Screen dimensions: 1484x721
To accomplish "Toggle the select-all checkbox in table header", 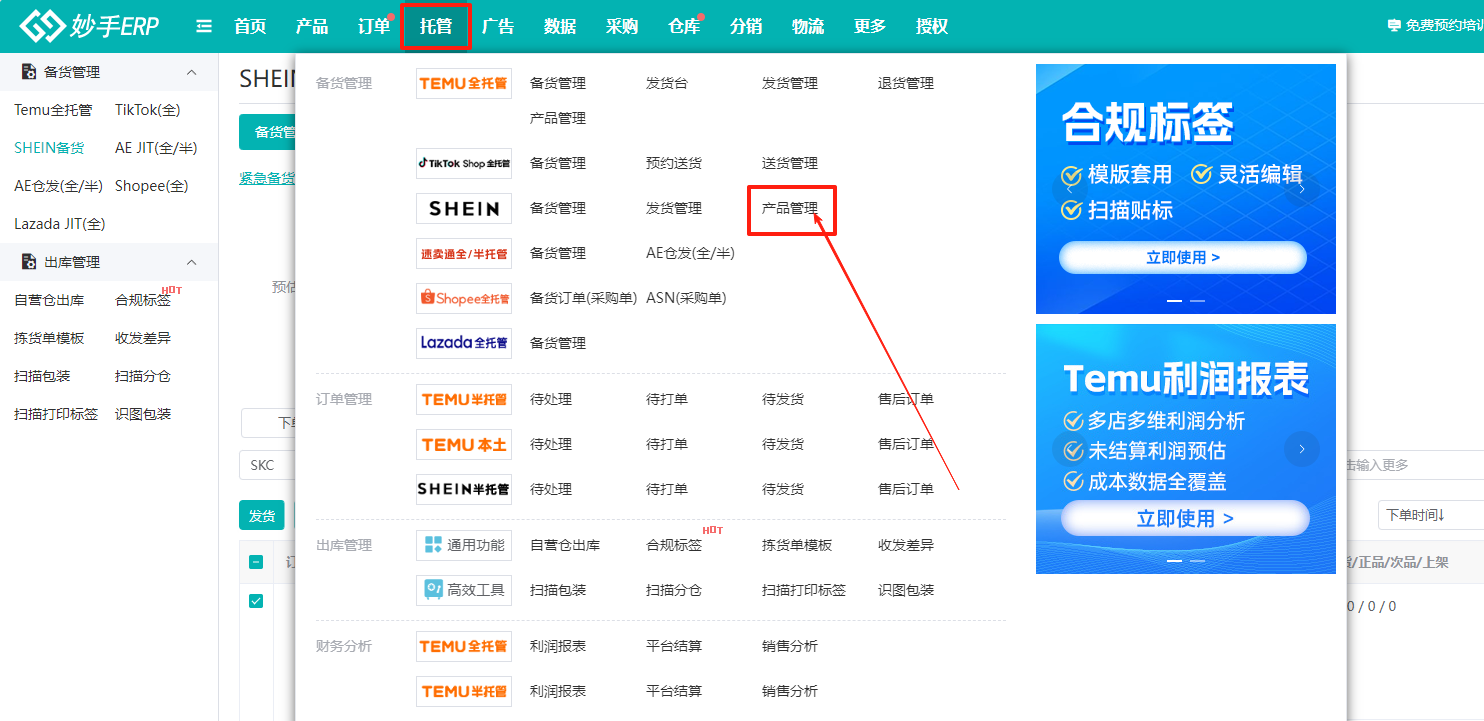I will 256,562.
